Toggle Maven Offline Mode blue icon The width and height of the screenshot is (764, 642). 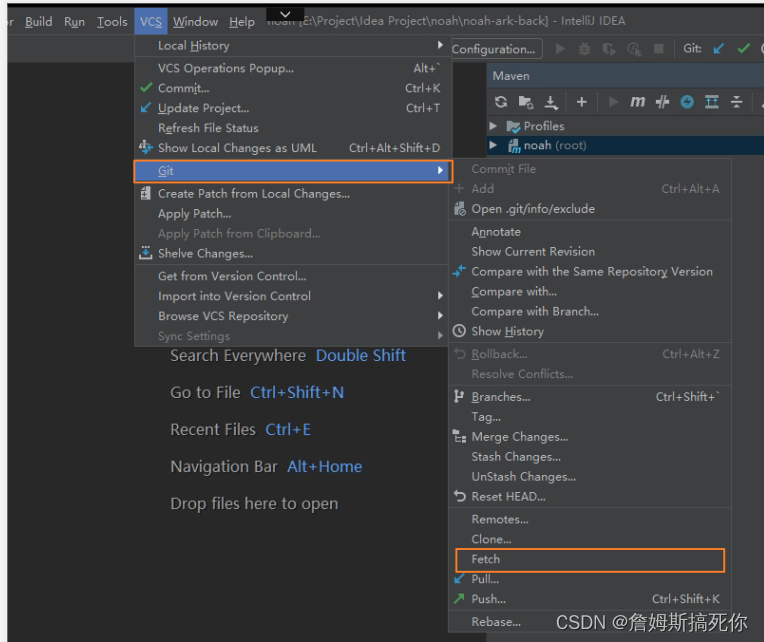pos(687,102)
